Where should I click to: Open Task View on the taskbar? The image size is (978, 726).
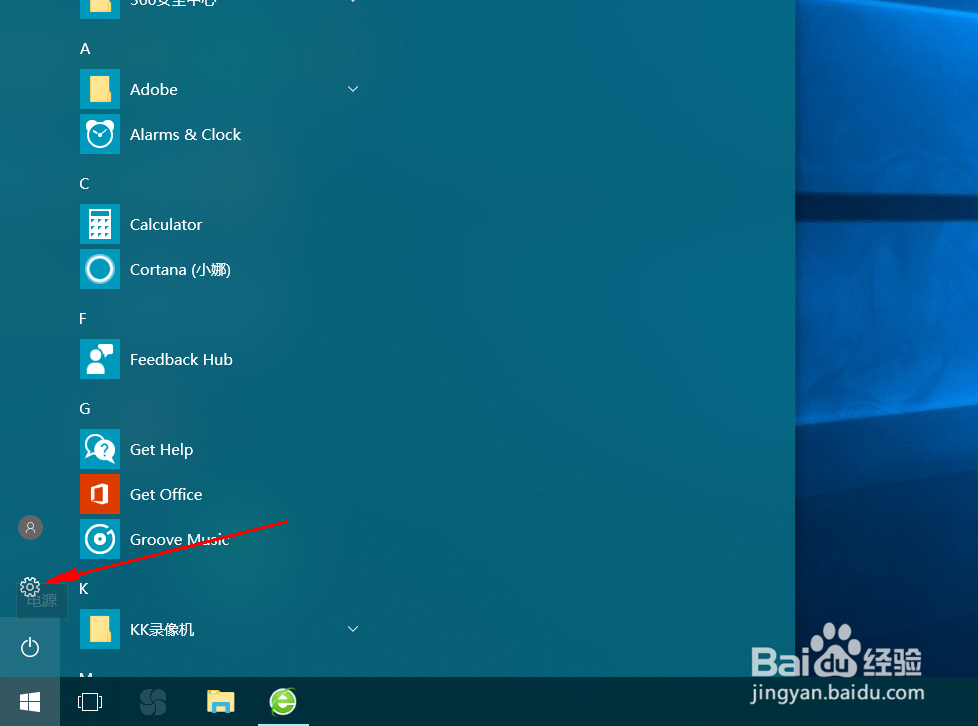coord(90,702)
